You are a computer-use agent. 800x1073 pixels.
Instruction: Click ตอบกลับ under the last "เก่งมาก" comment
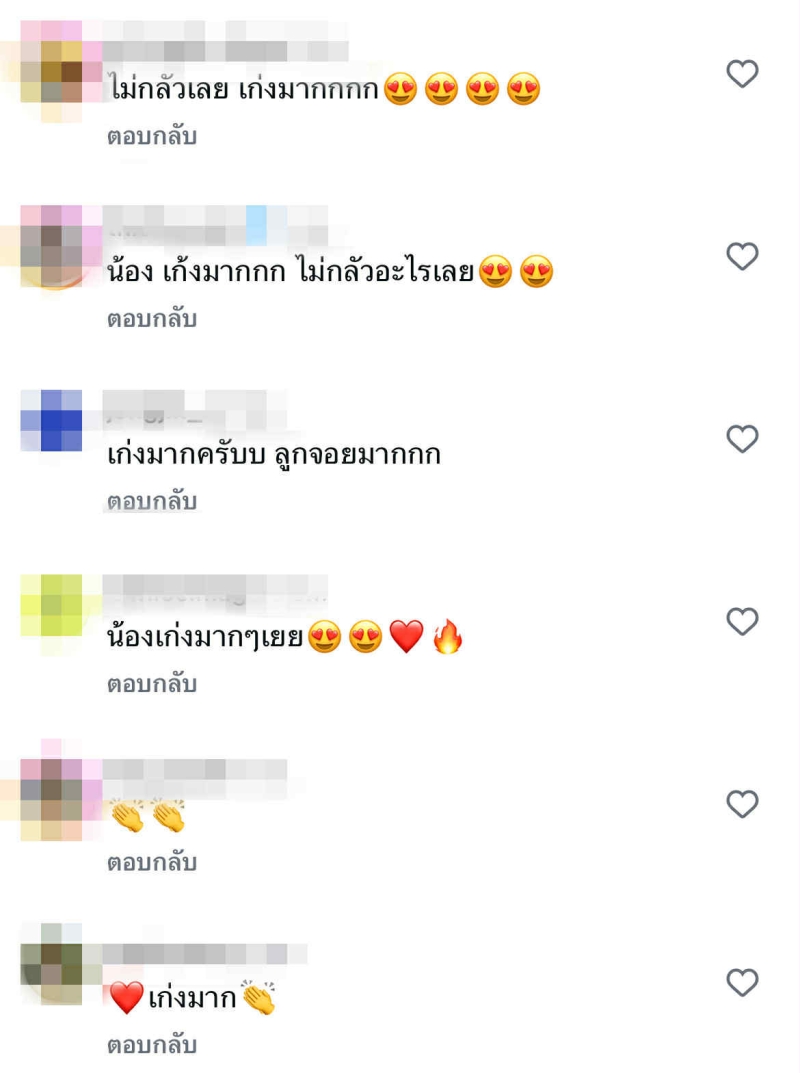coord(152,1045)
